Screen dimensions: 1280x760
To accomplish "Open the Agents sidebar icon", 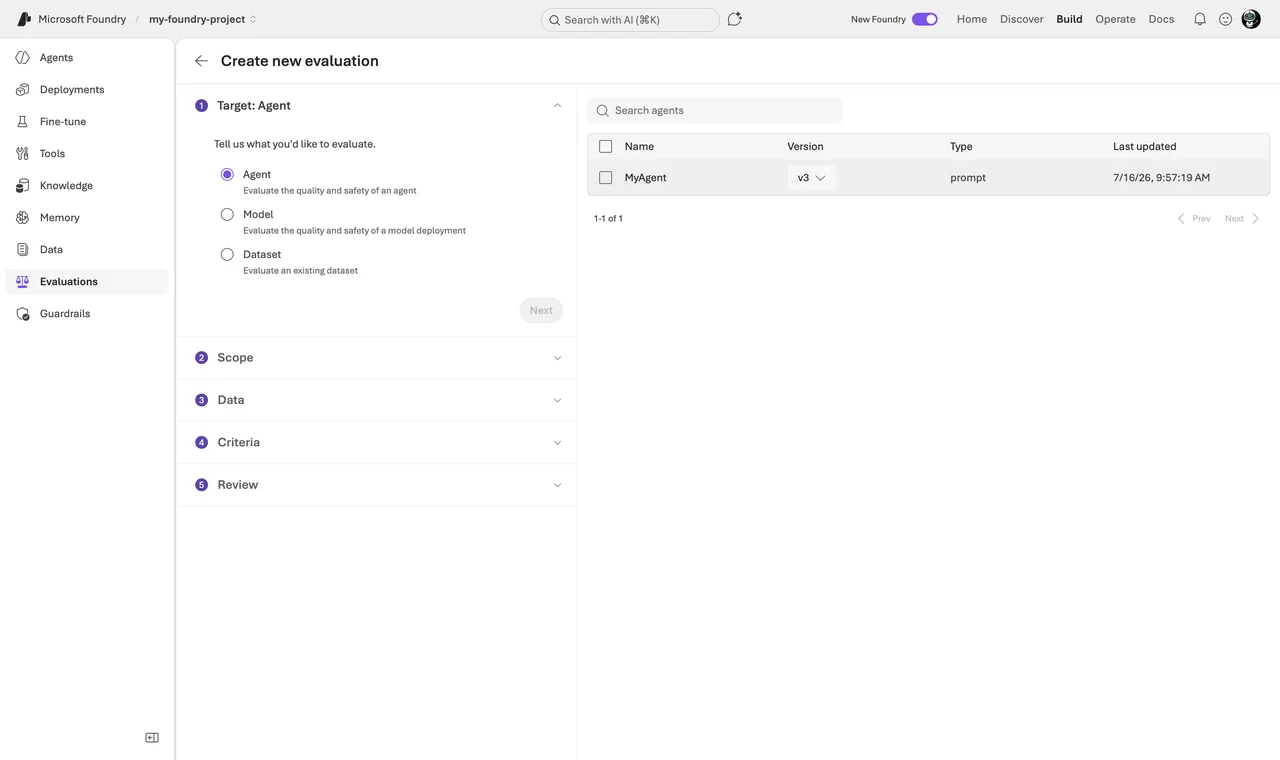I will coord(22,58).
